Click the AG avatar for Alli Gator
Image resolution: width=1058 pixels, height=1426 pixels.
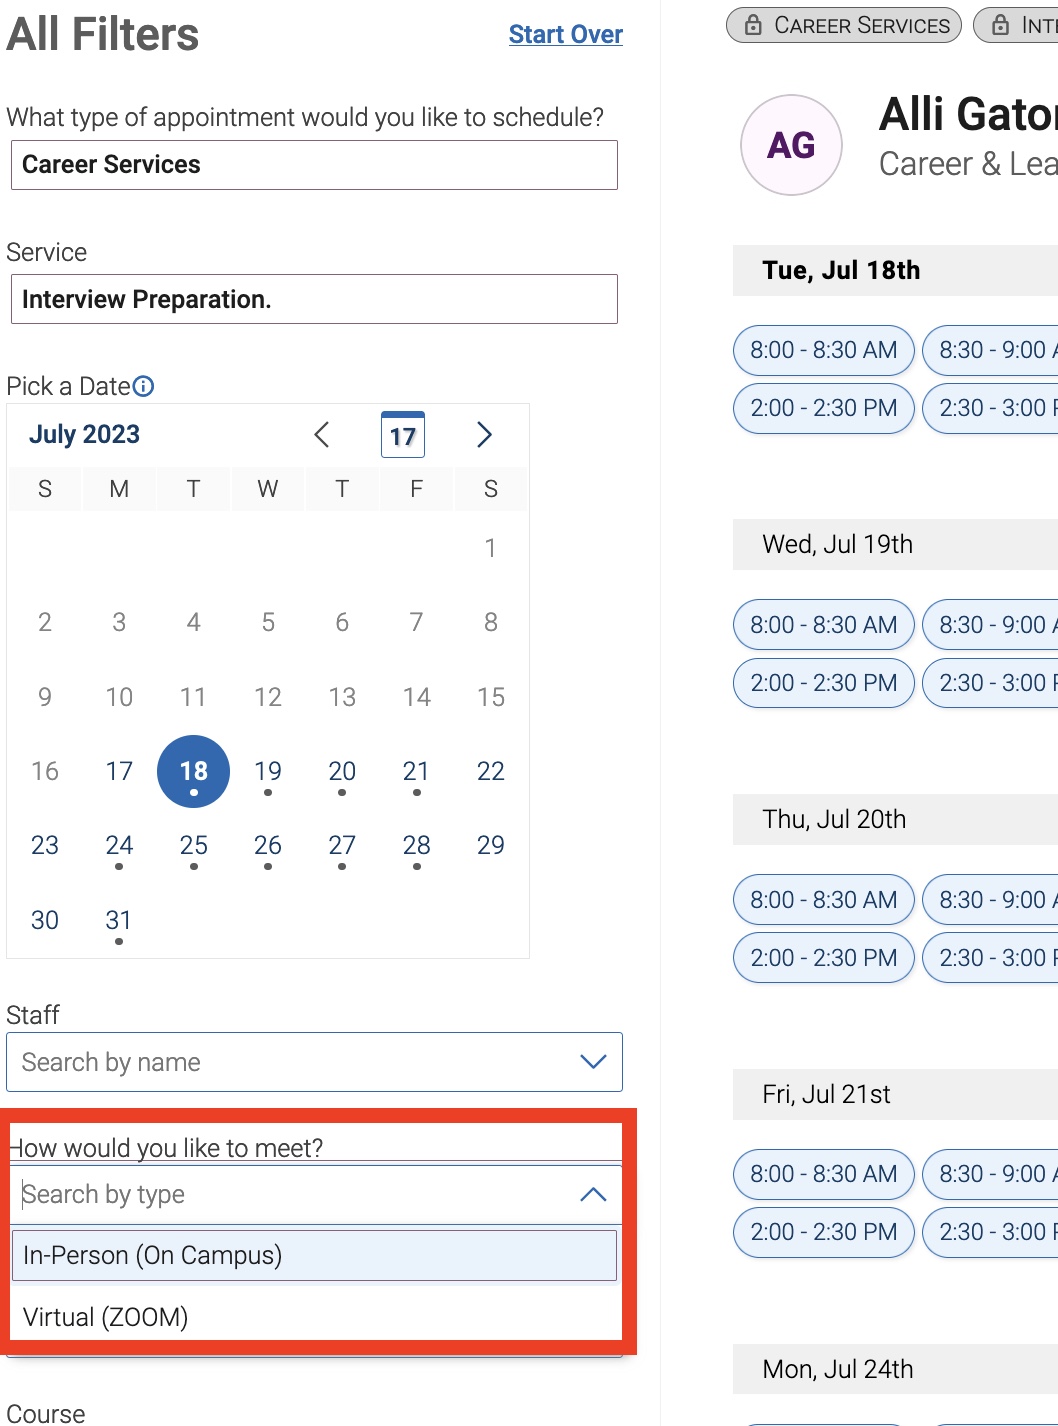[x=791, y=145]
